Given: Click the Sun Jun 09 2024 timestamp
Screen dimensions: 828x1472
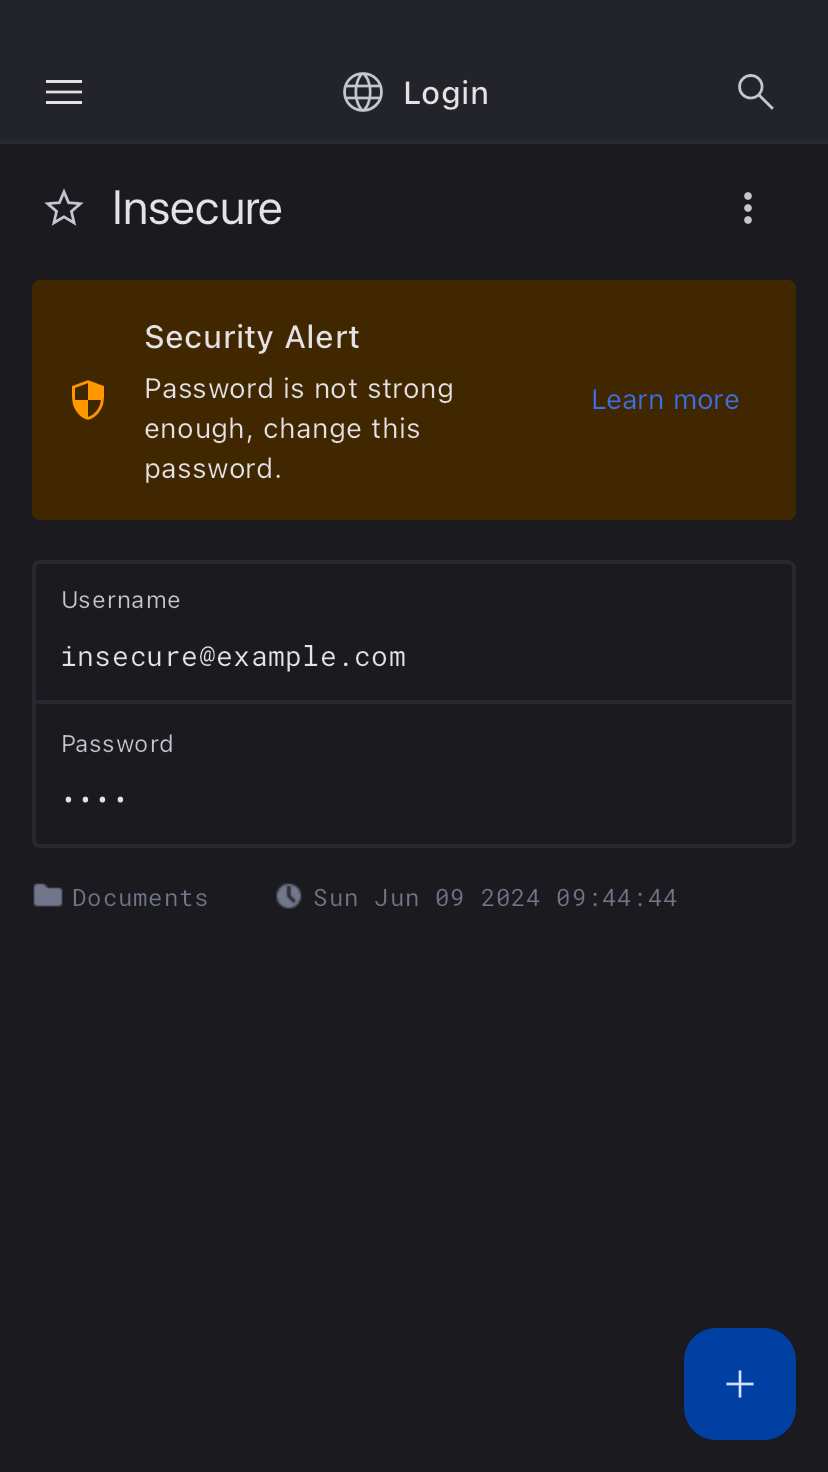Looking at the screenshot, I should coord(495,898).
